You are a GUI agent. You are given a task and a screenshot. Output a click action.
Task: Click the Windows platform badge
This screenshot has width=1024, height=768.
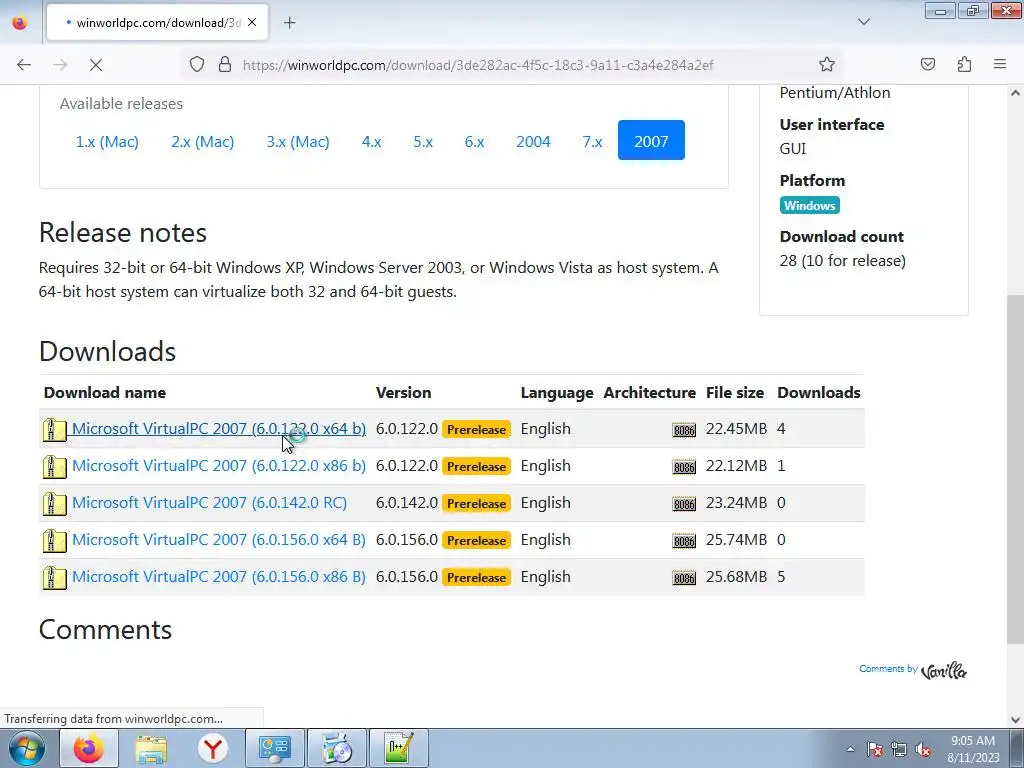(x=809, y=206)
